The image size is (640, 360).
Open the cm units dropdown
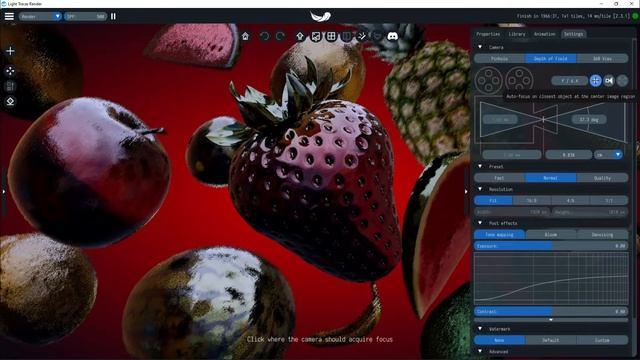tap(608, 155)
